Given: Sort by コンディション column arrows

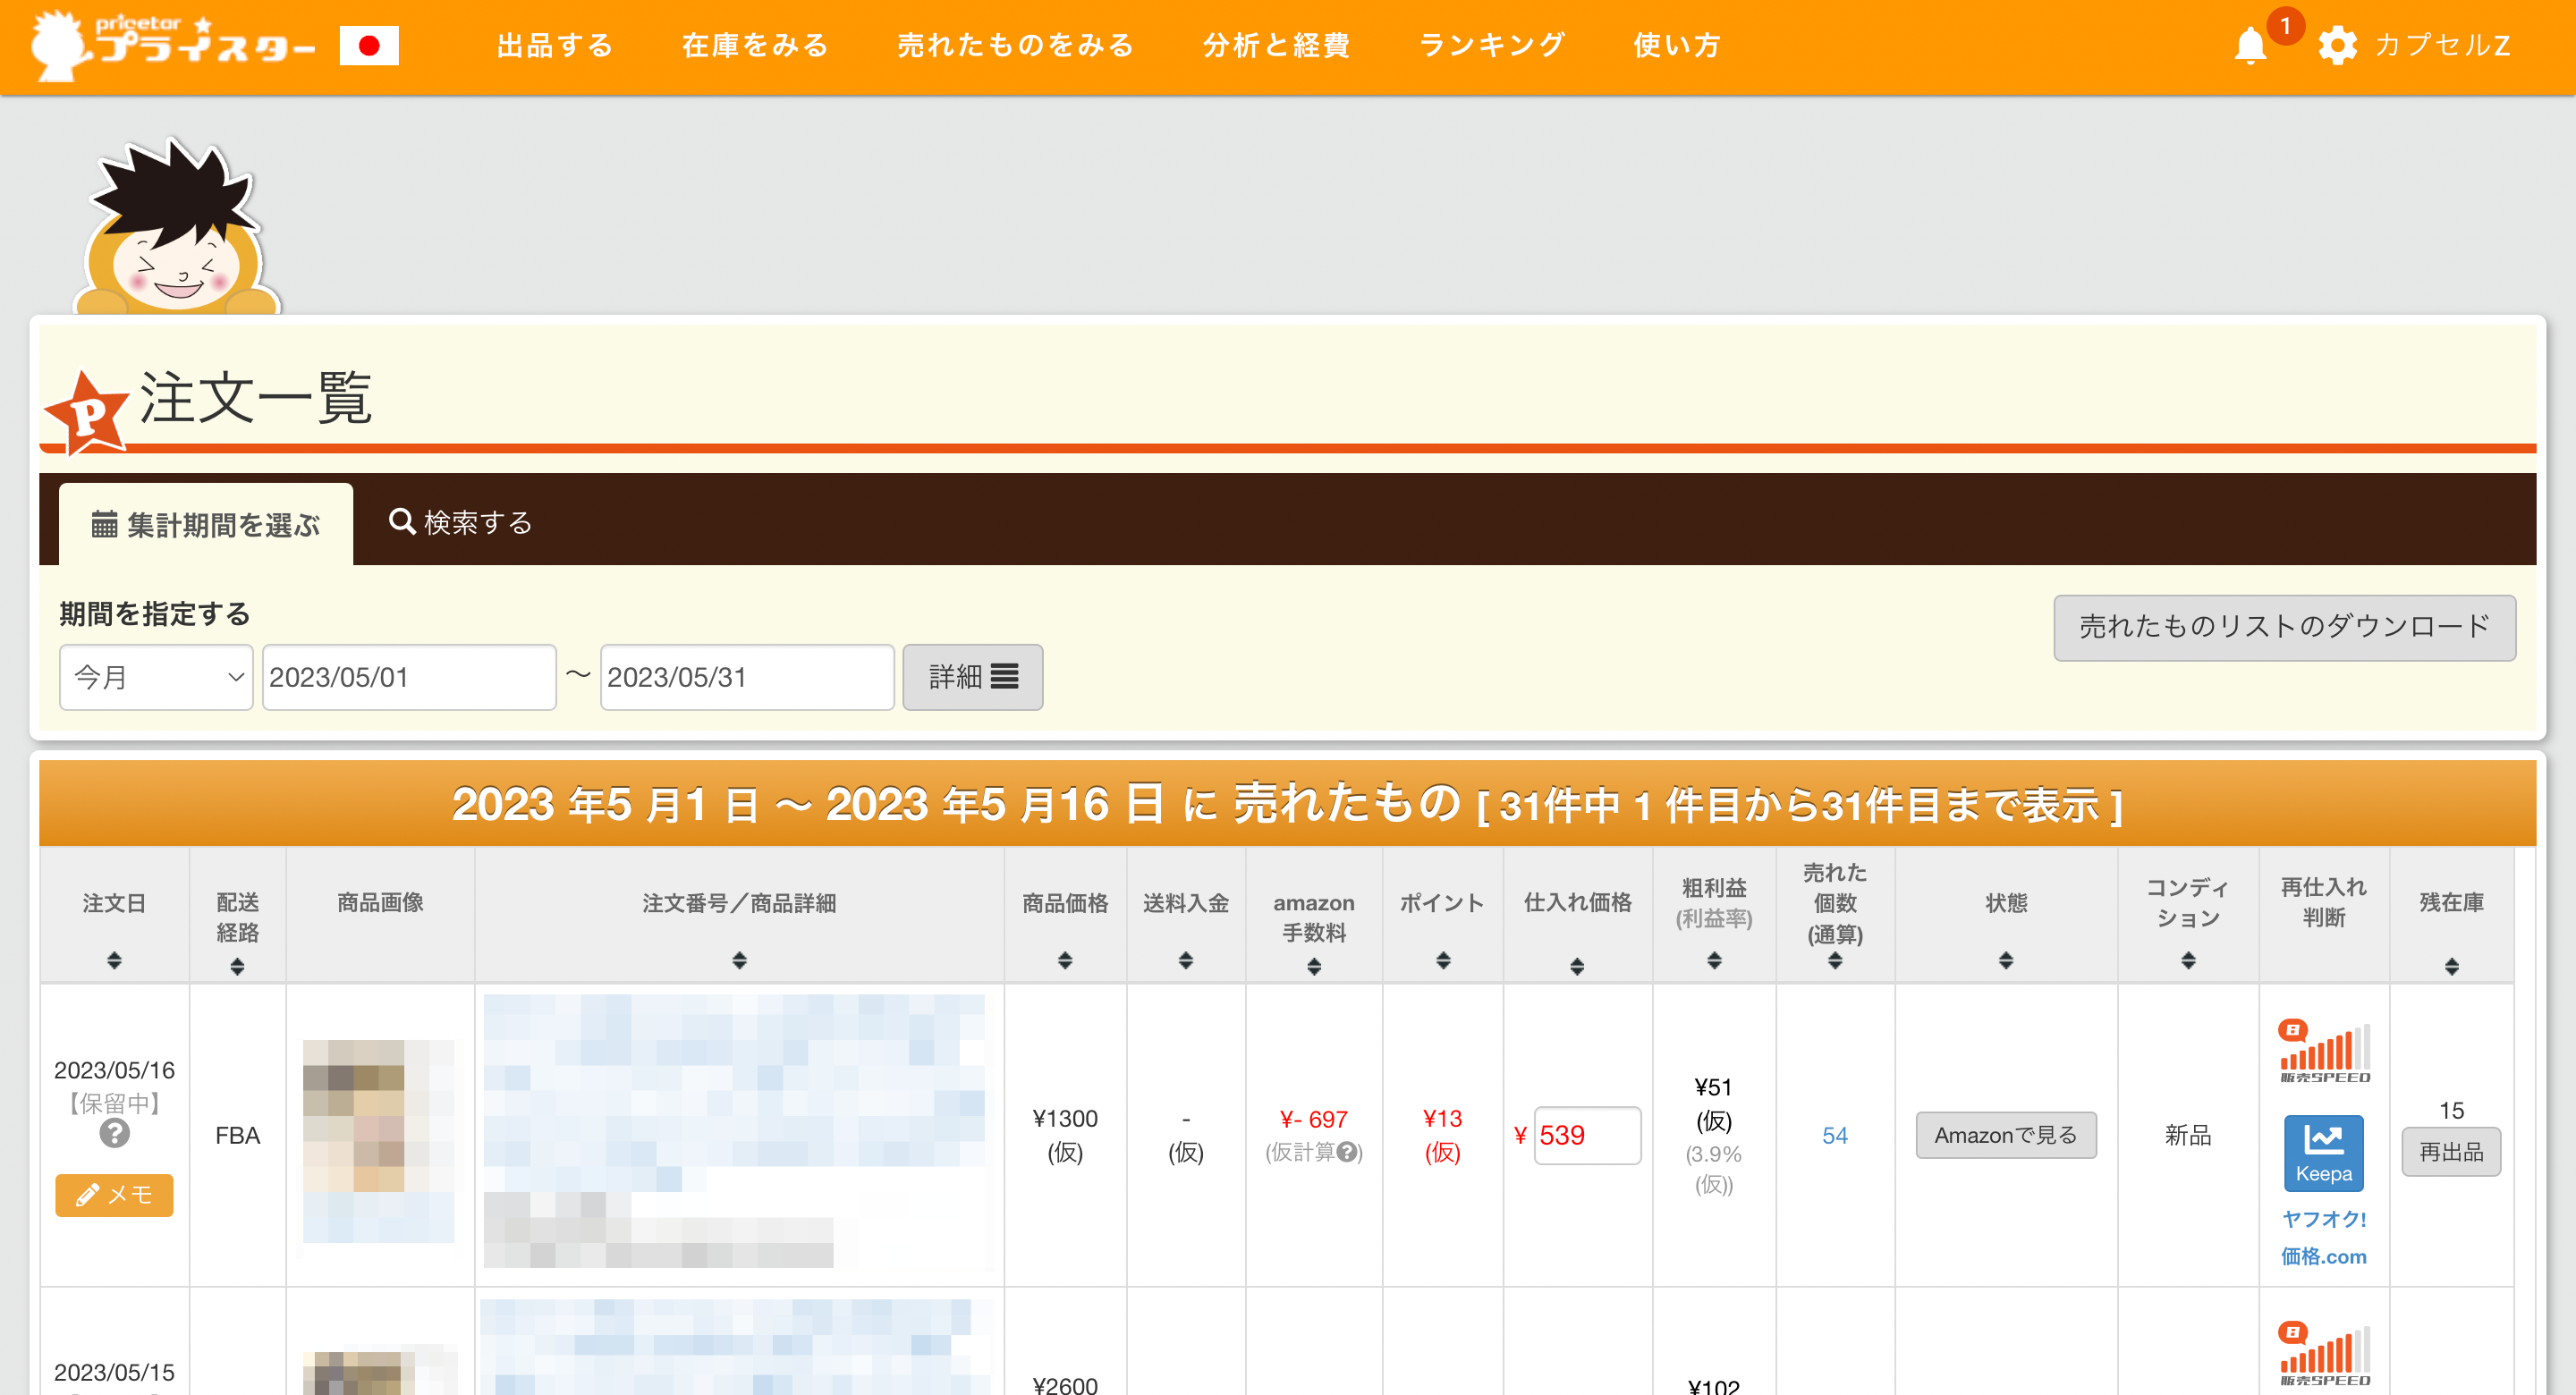Looking at the screenshot, I should tap(2188, 961).
